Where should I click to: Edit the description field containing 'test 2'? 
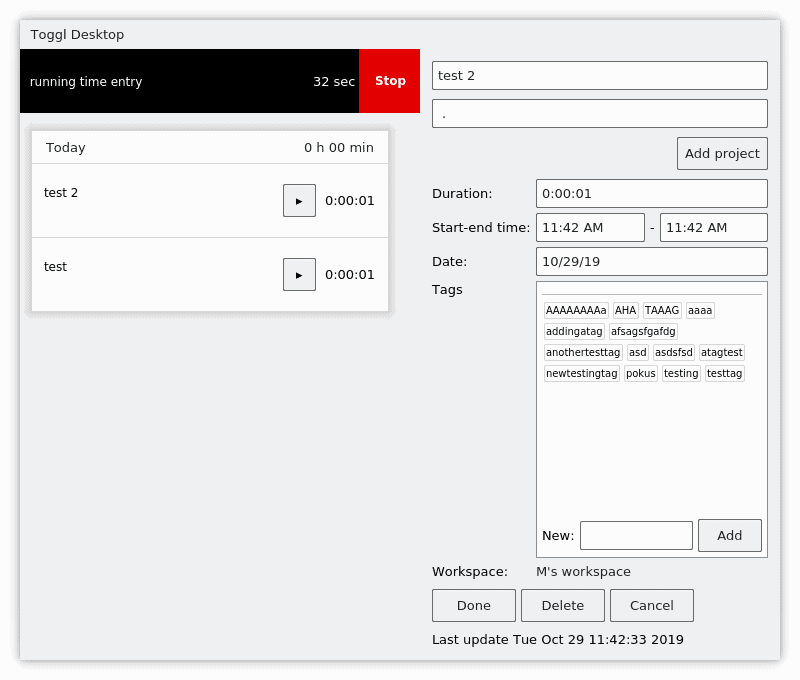pos(599,75)
